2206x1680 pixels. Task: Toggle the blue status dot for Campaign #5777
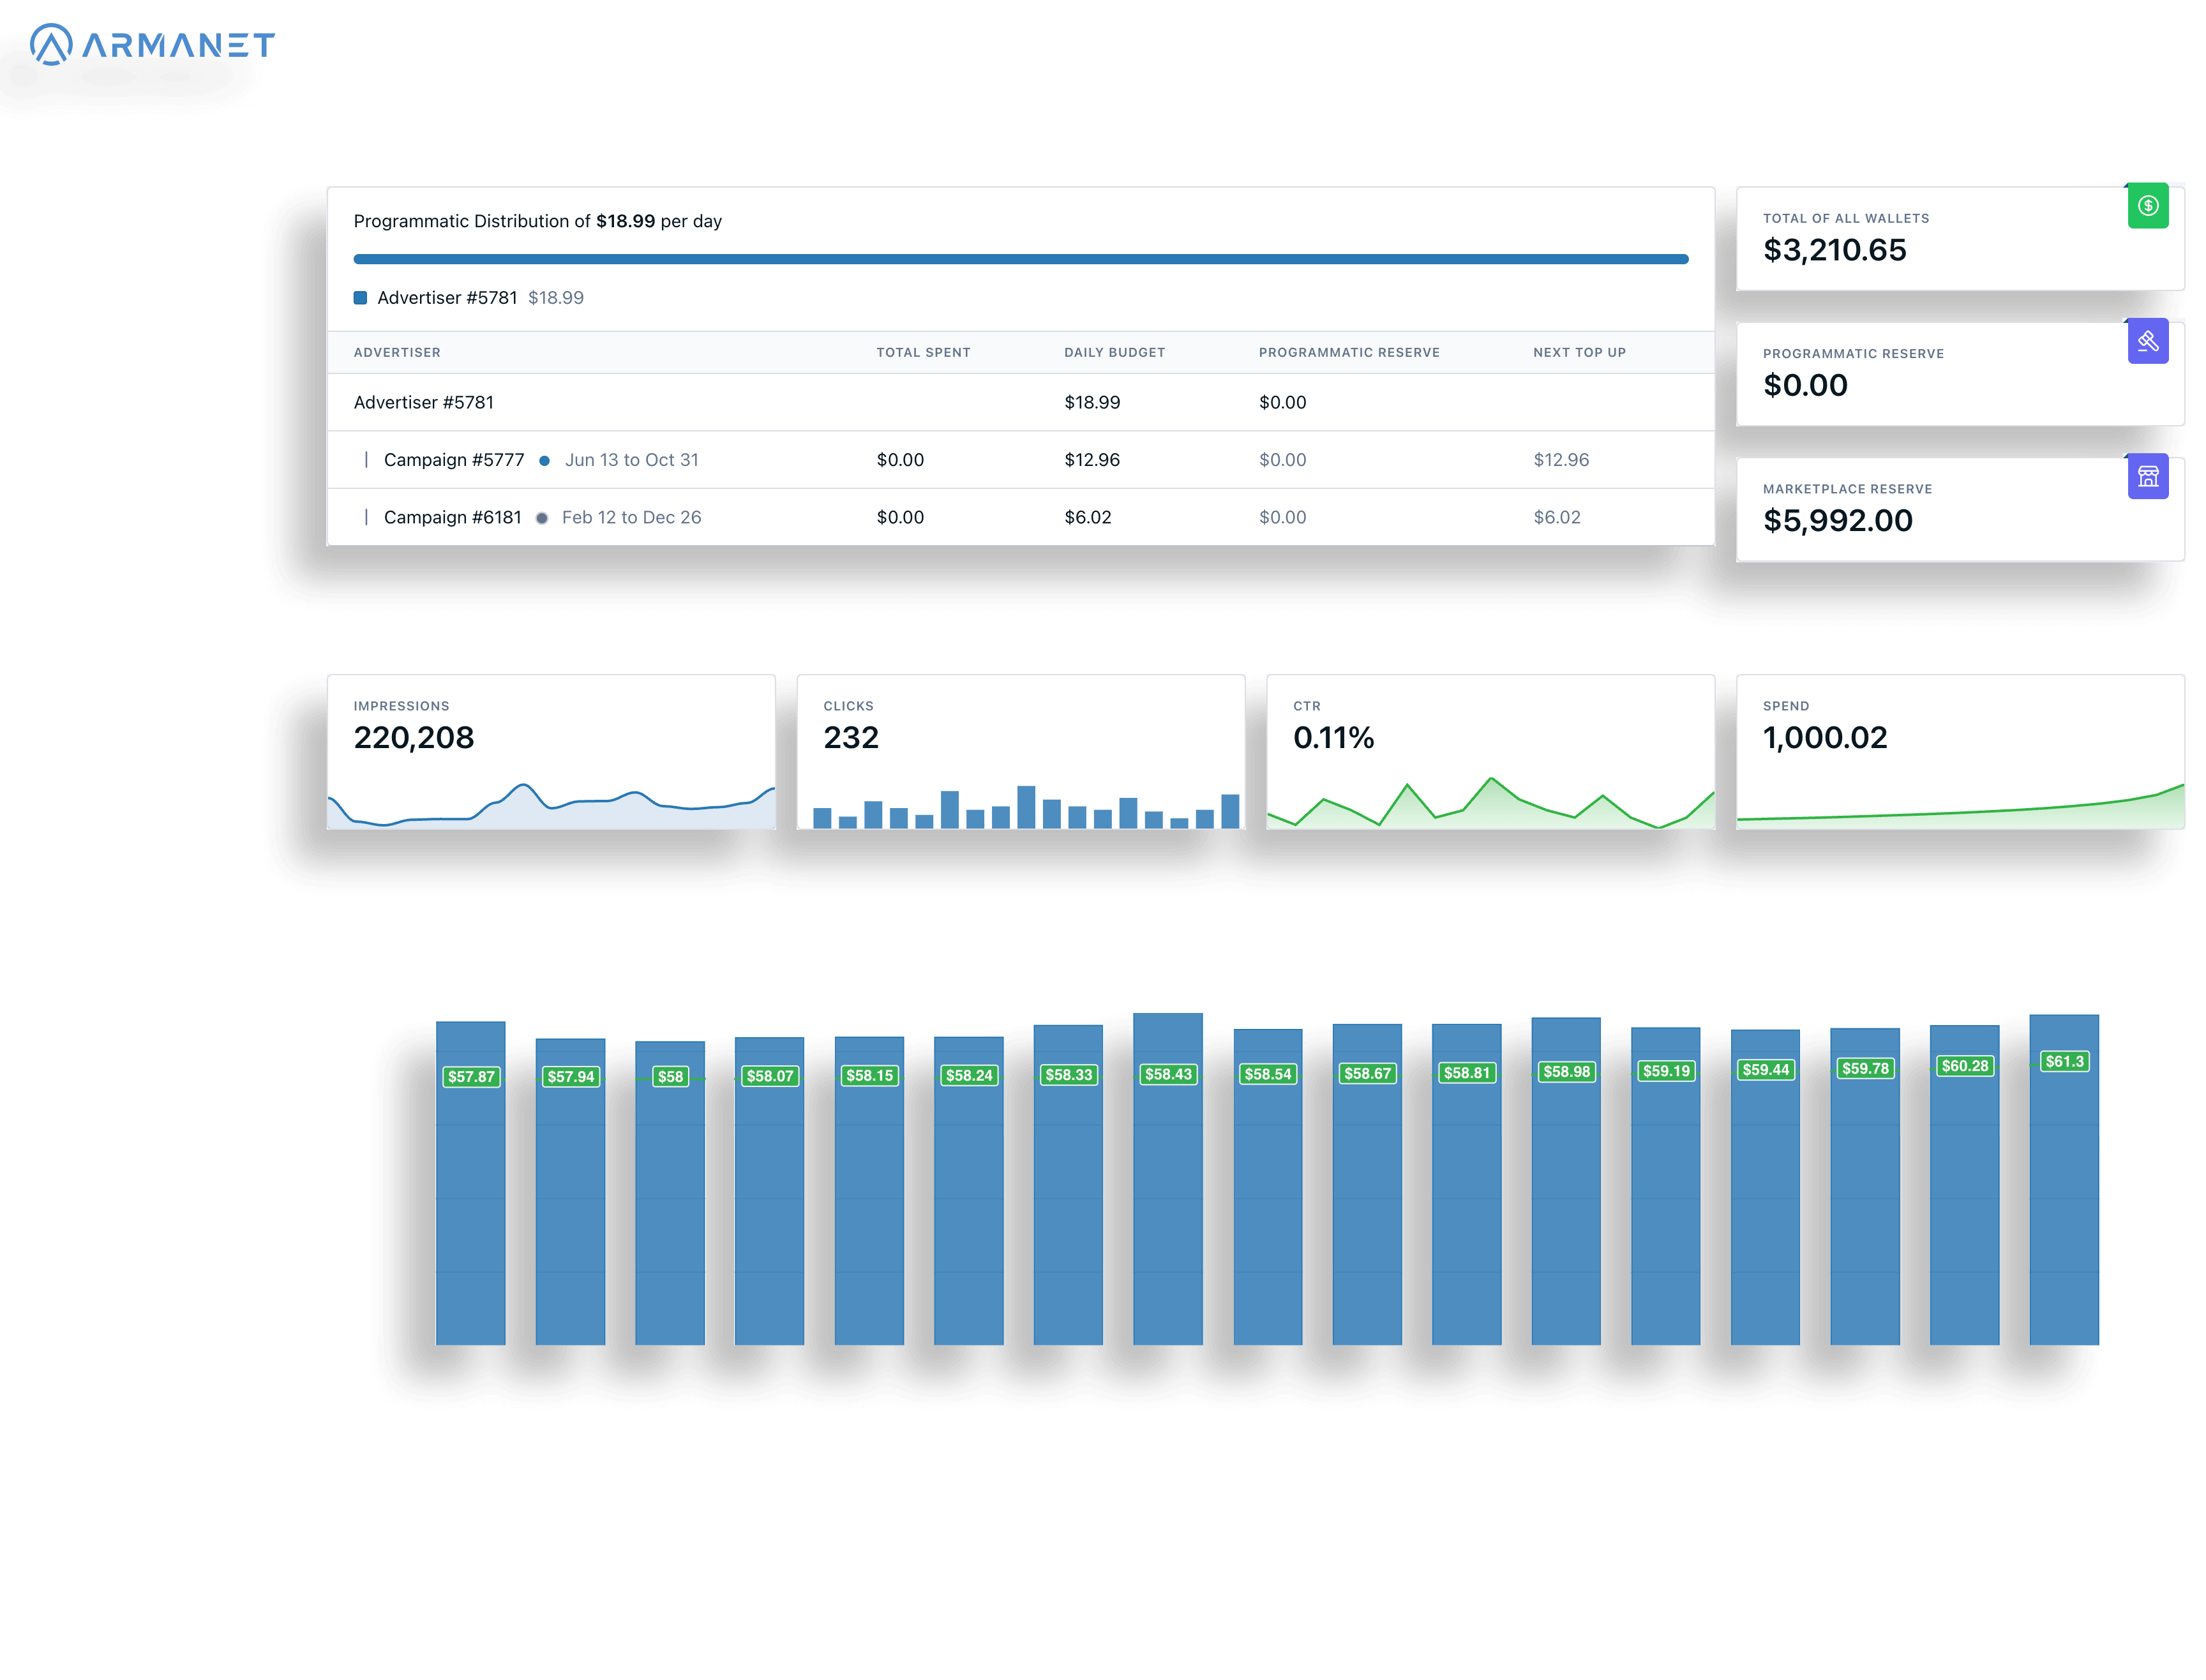544,460
